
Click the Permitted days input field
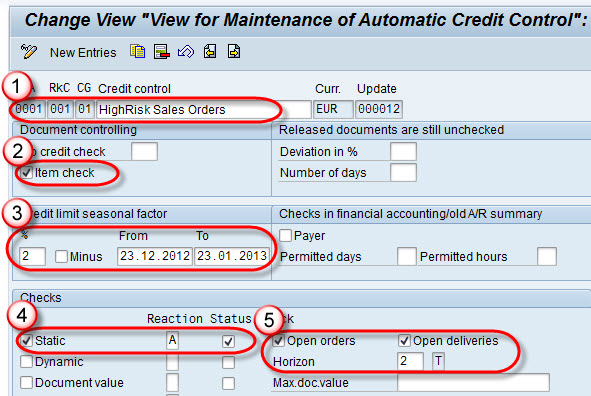(407, 257)
